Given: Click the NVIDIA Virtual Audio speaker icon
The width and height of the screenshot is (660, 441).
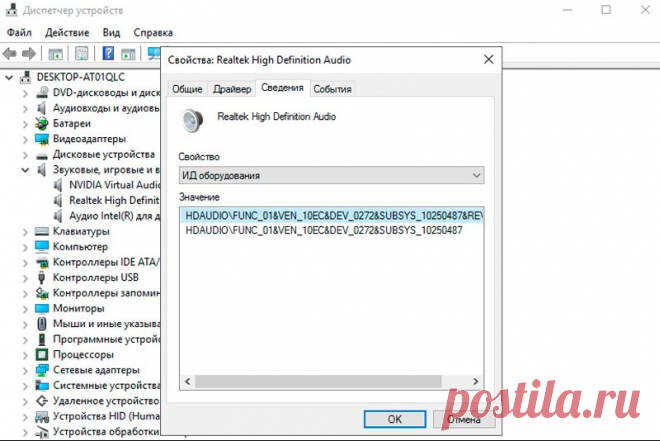Looking at the screenshot, I should pyautogui.click(x=58, y=185).
